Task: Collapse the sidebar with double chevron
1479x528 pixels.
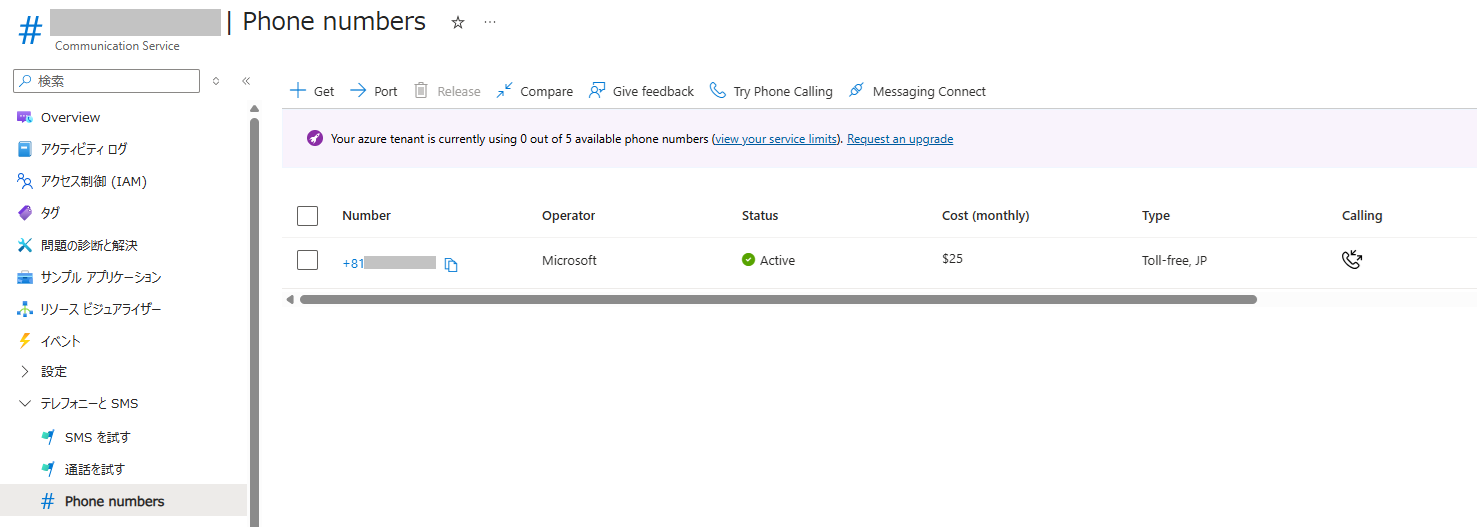Action: (x=246, y=81)
